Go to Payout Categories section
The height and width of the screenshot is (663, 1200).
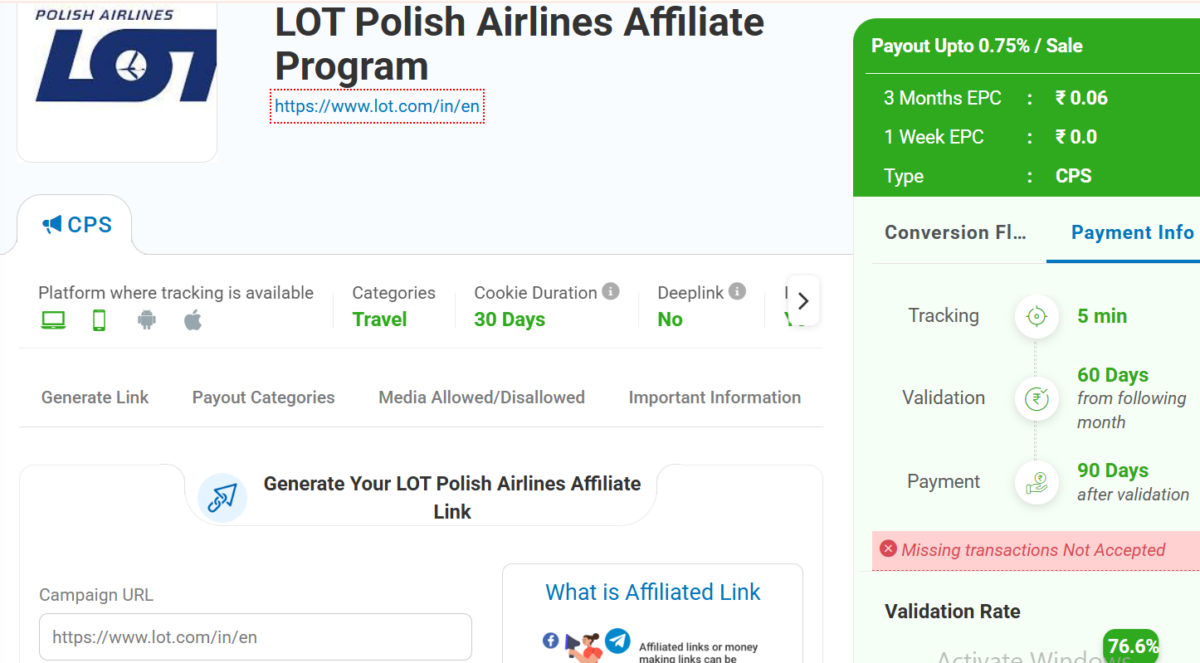(263, 397)
